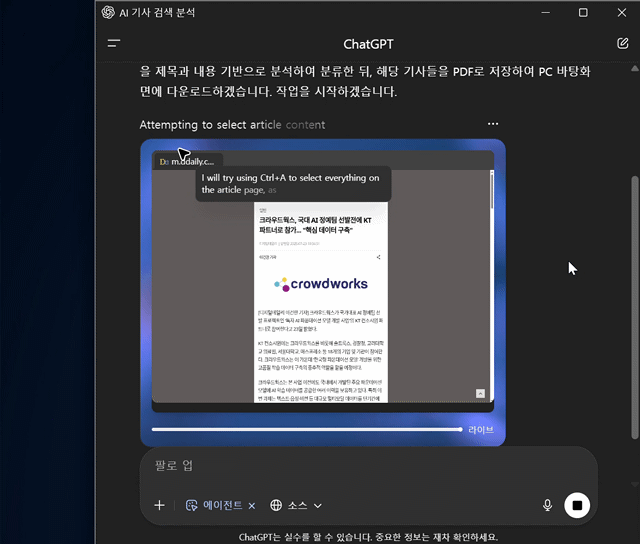Image resolution: width=640 pixels, height=544 pixels.
Task: Activate voice input microphone icon
Action: (x=548, y=505)
